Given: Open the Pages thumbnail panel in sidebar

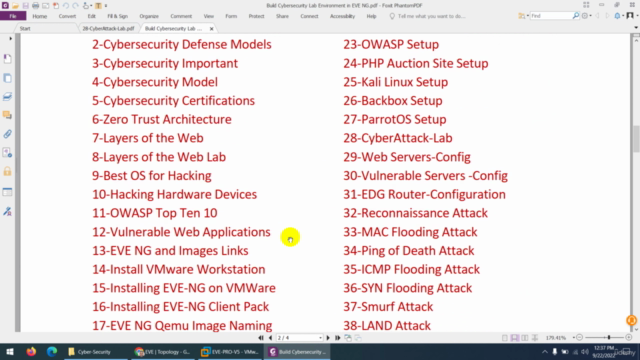Looking at the screenshot, I should coord(7,78).
